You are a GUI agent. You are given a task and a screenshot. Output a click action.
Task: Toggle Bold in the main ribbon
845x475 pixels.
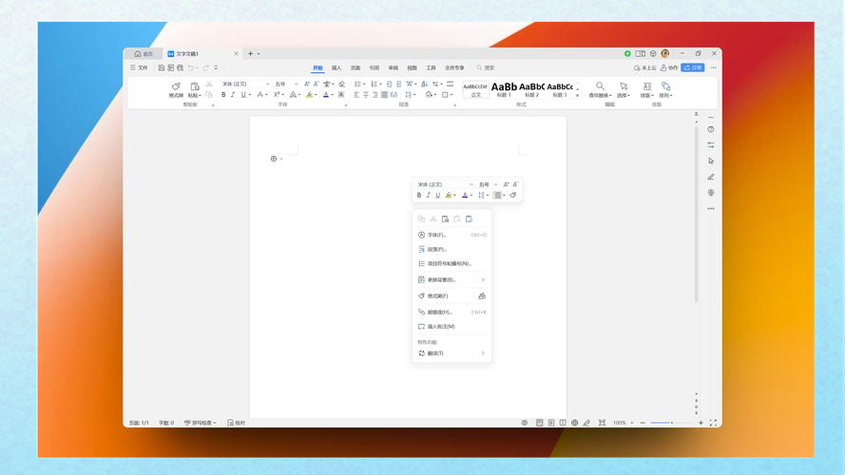pyautogui.click(x=224, y=95)
